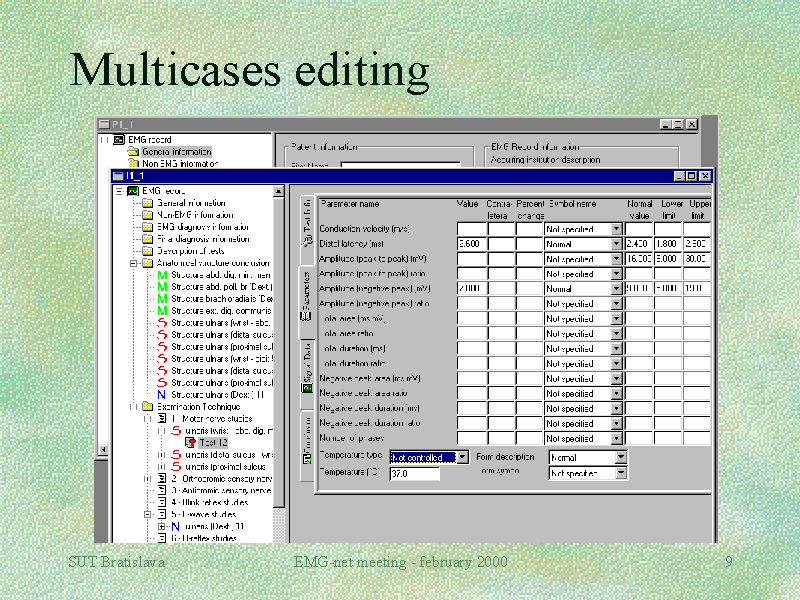The height and width of the screenshot is (600, 800).
Task: Click the test-list icon beside 1 - Motor nerve studies
Action: point(162,419)
